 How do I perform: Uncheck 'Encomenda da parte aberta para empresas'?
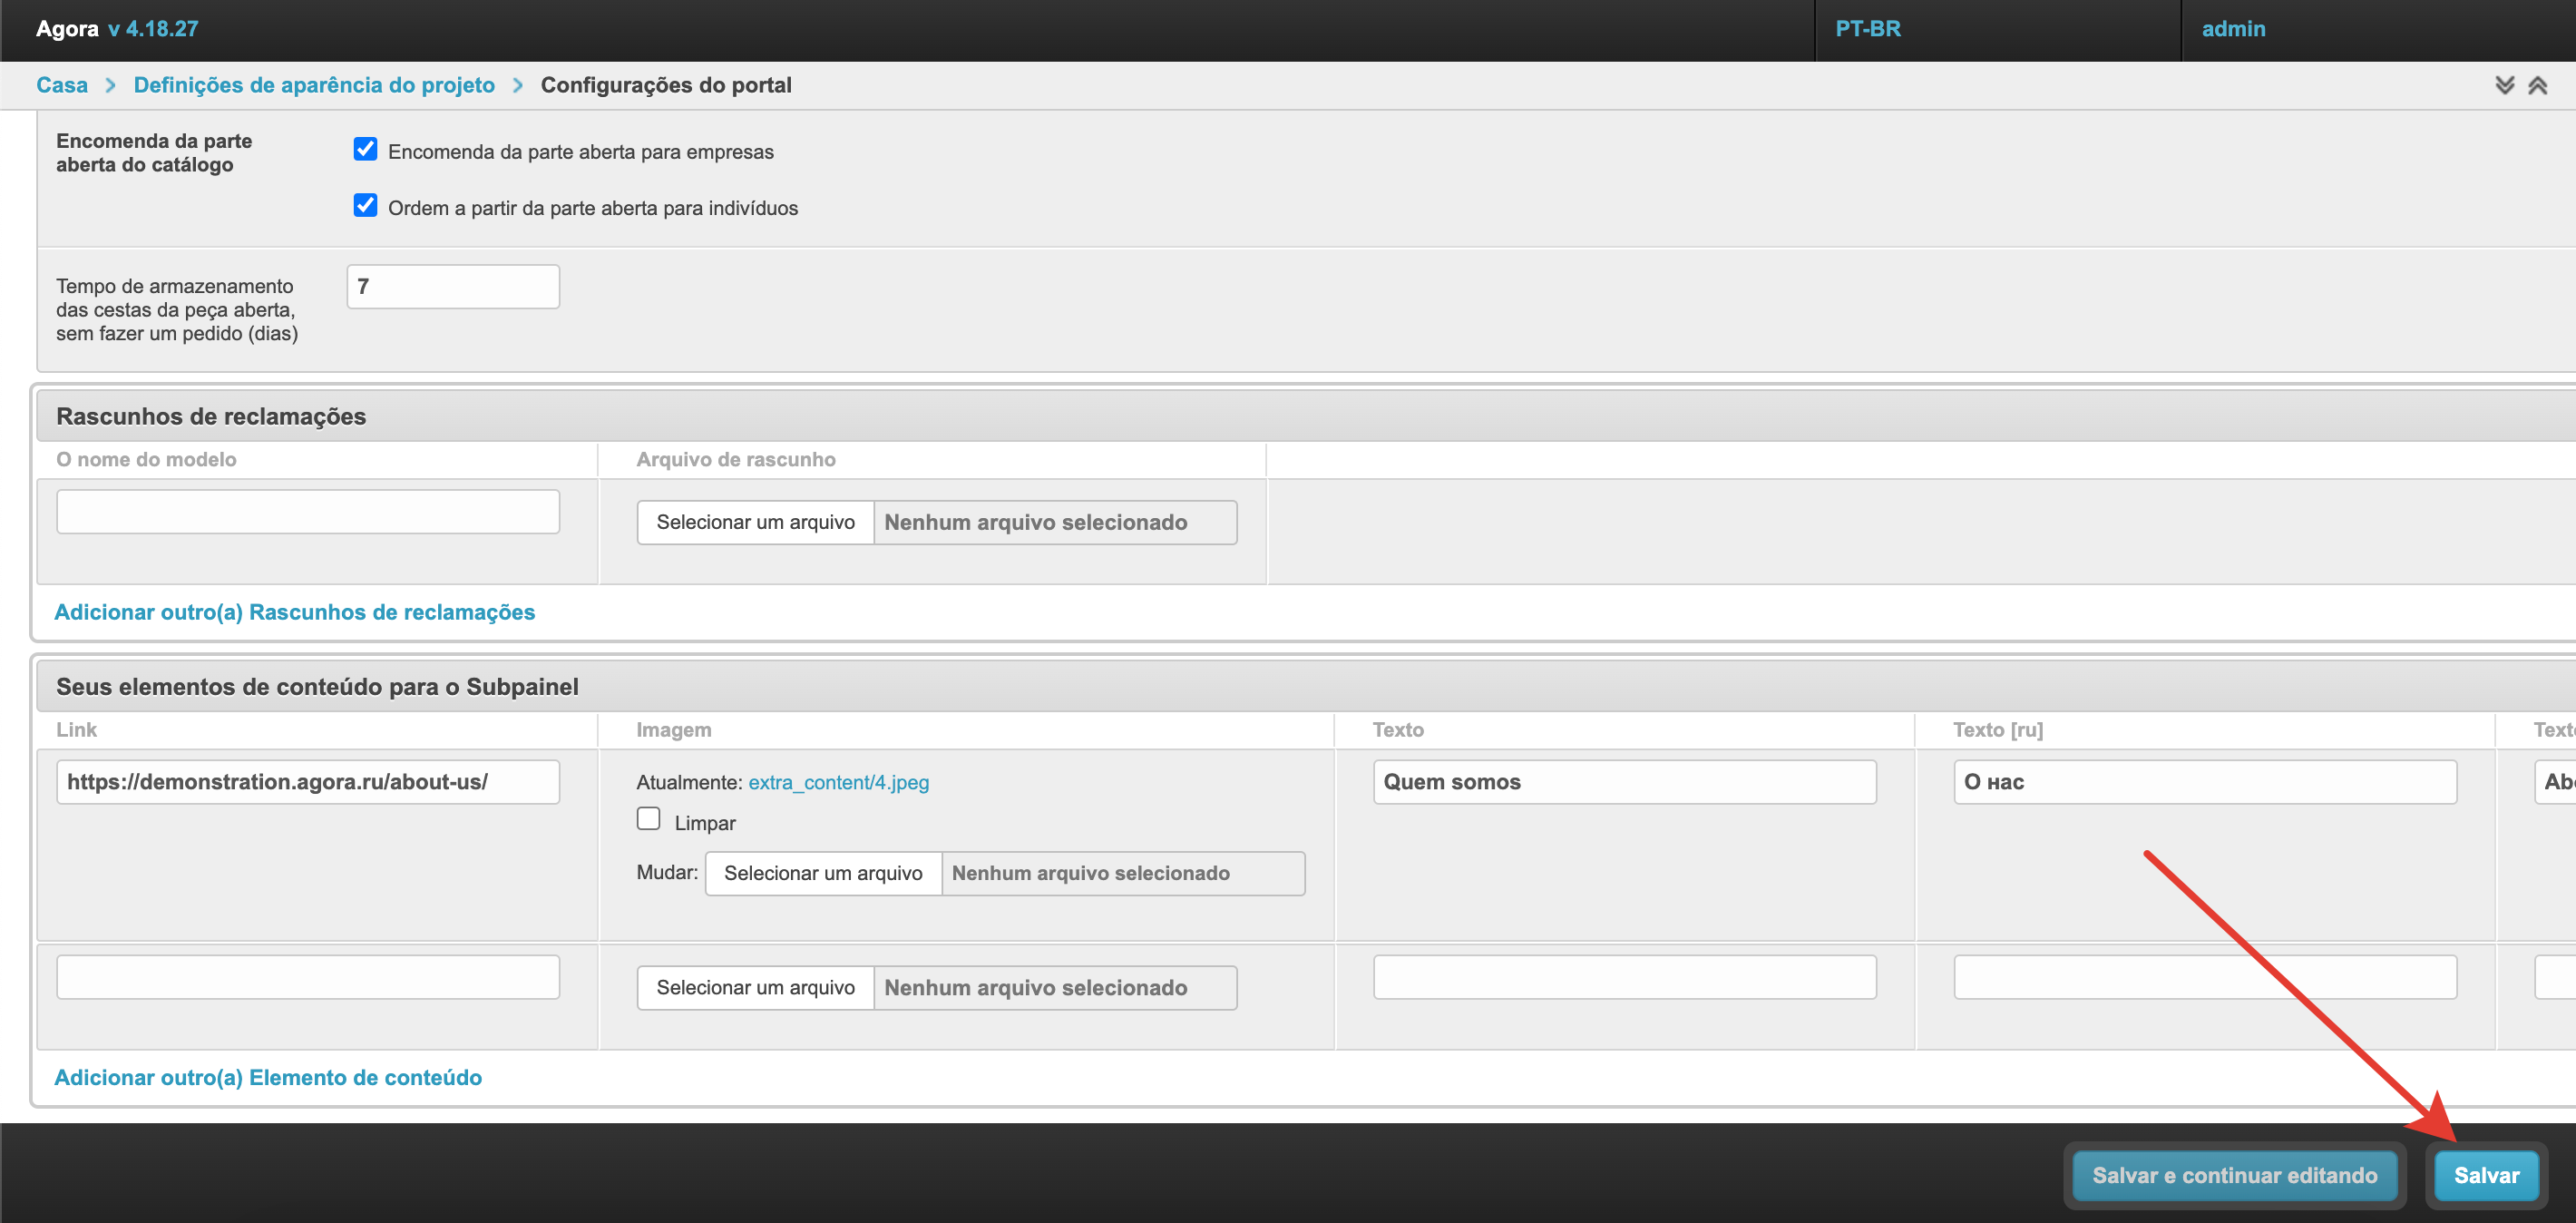pos(365,150)
